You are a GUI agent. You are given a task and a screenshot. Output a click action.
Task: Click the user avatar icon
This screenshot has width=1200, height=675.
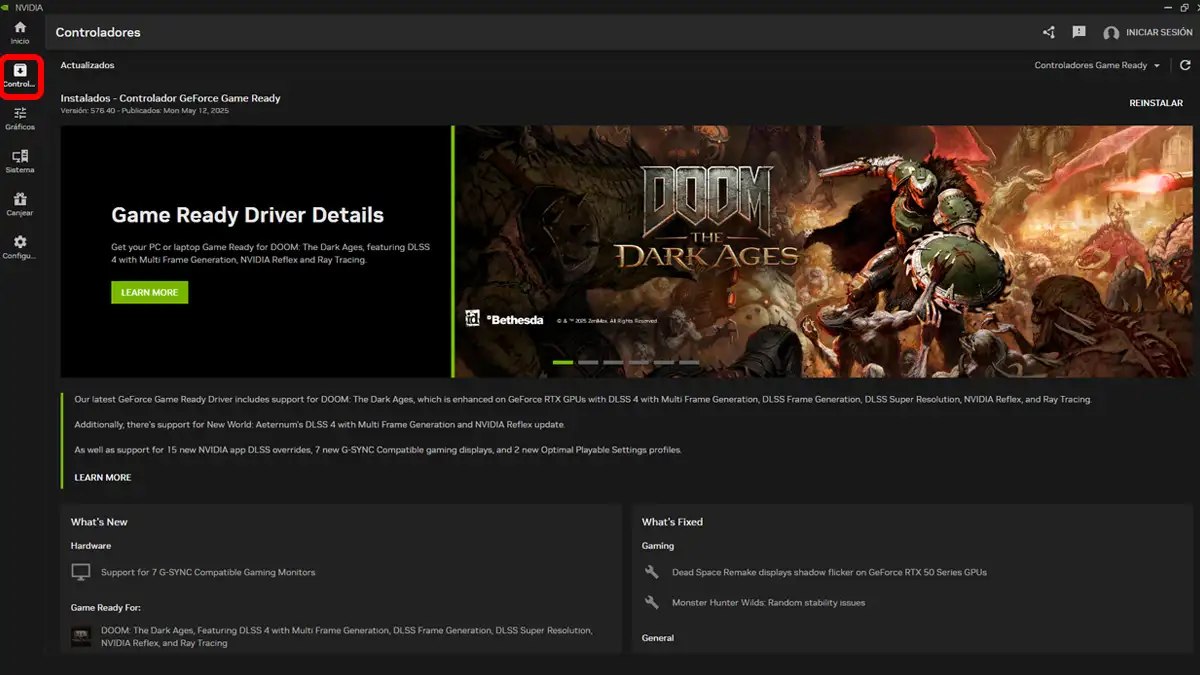(x=1111, y=33)
